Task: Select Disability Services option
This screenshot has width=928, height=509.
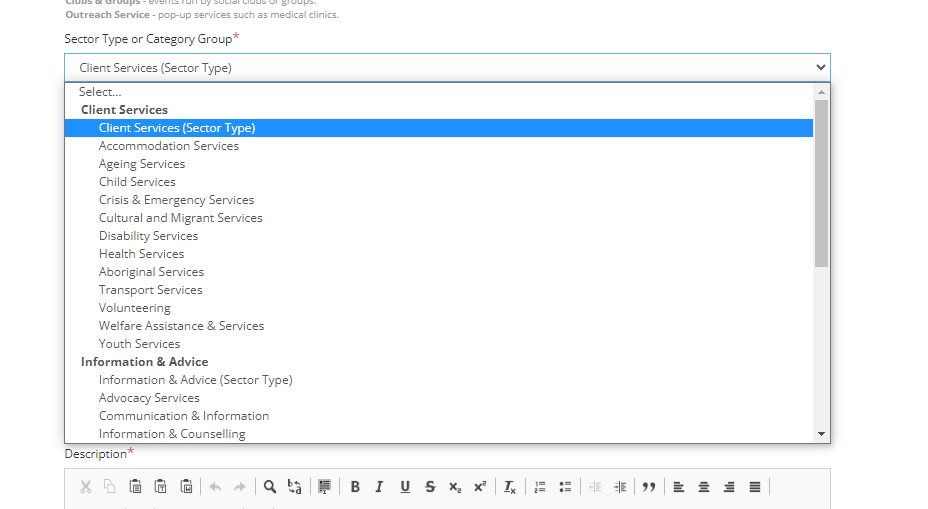Action: pyautogui.click(x=439, y=236)
